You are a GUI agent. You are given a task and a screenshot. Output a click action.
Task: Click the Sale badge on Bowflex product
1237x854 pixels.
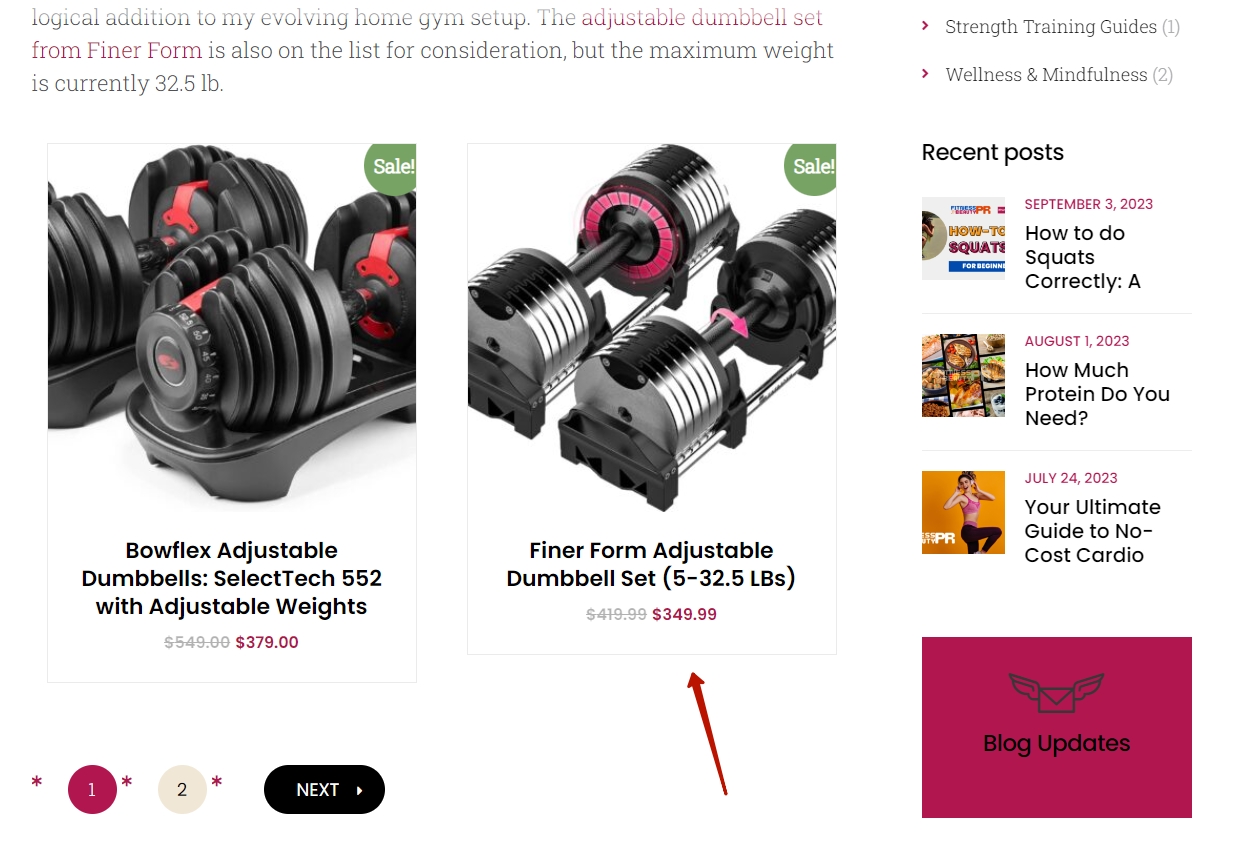coord(391,168)
